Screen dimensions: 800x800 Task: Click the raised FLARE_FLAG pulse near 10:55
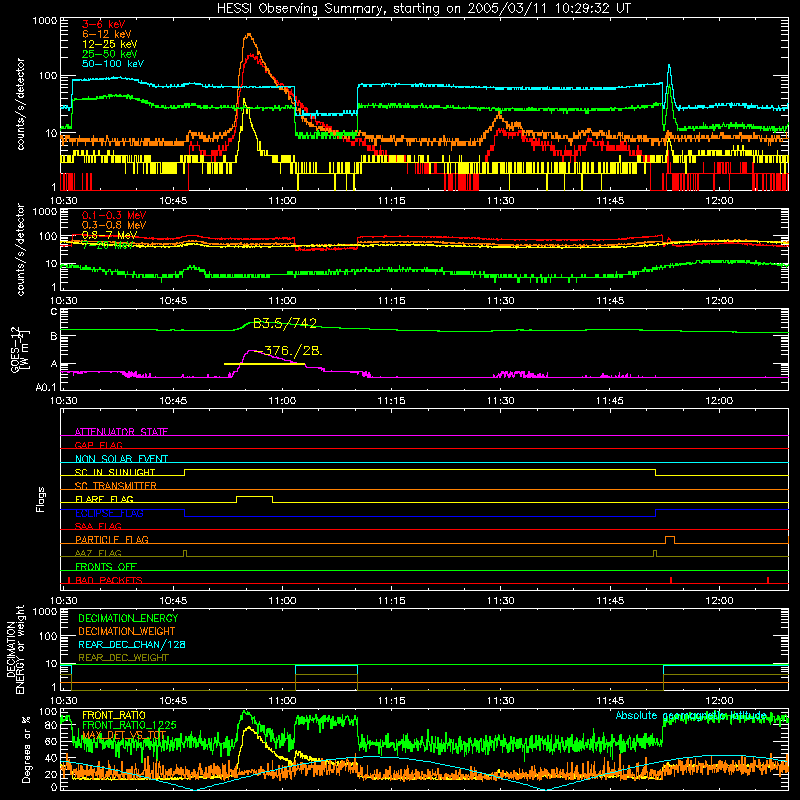click(254, 499)
